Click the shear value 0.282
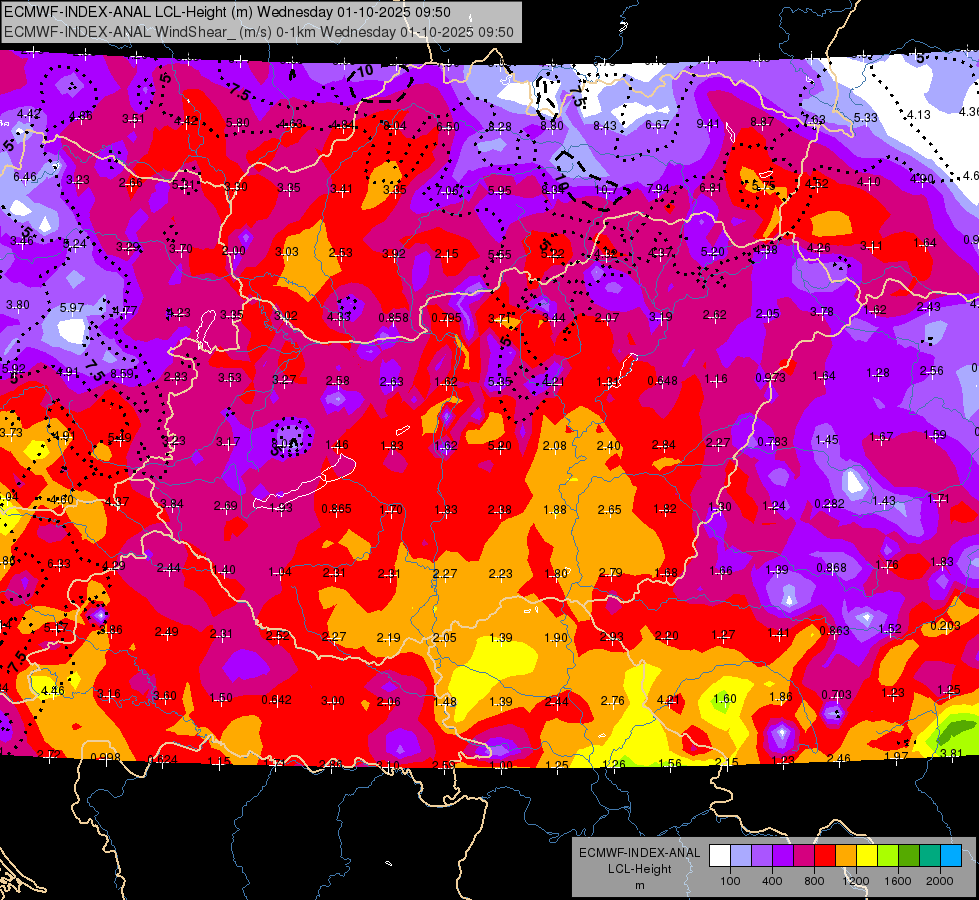The width and height of the screenshot is (979, 900). [829, 504]
